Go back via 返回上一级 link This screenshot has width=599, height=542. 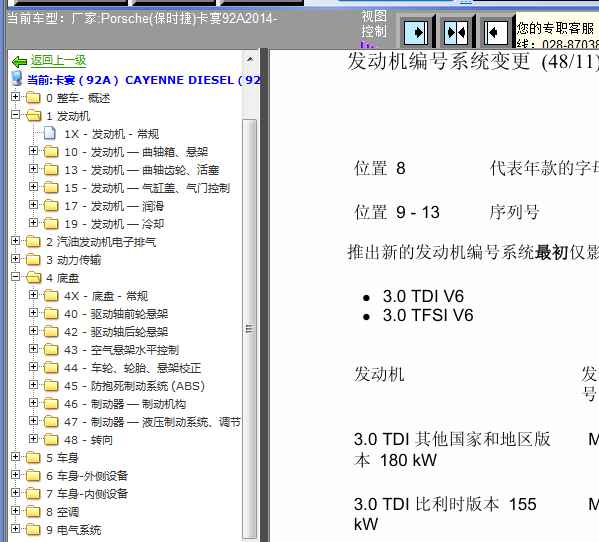coord(58,60)
